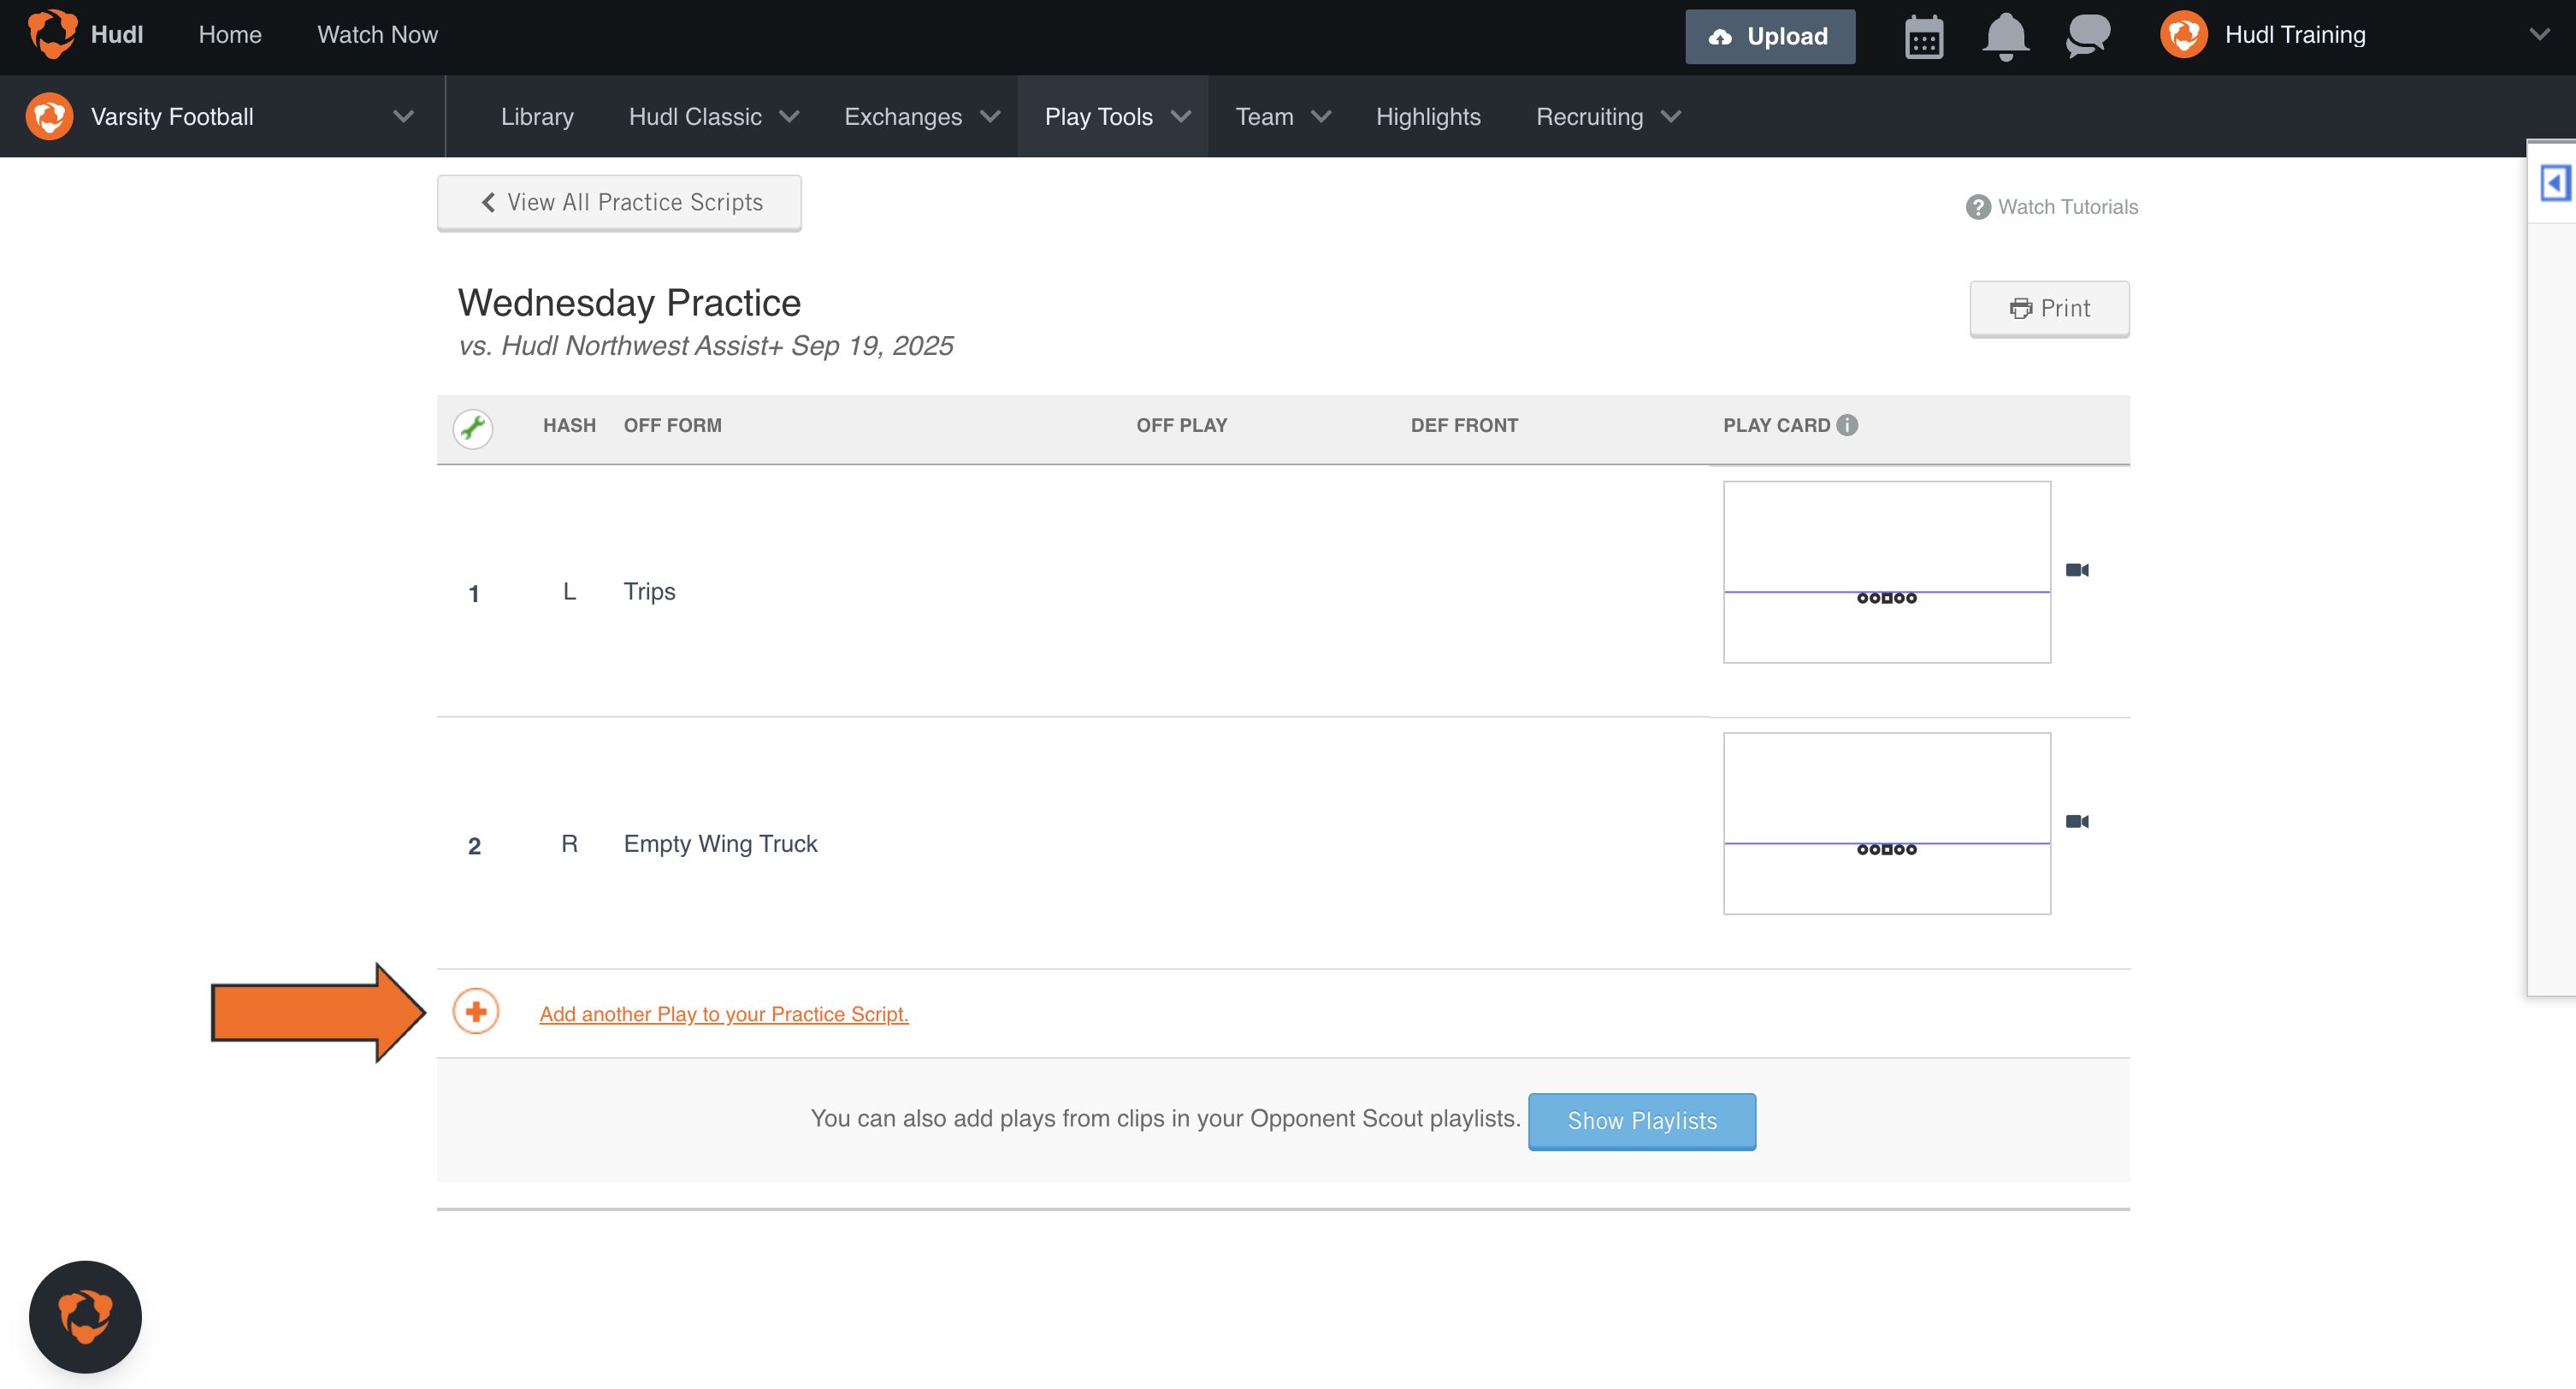The width and height of the screenshot is (2576, 1389).
Task: Click Add another Play to your Practice Script
Action: click(724, 1014)
